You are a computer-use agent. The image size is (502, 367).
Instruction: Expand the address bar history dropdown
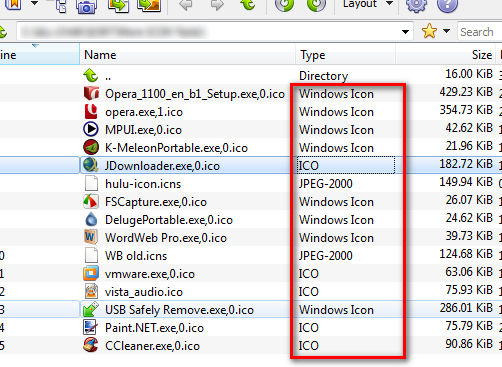click(405, 32)
